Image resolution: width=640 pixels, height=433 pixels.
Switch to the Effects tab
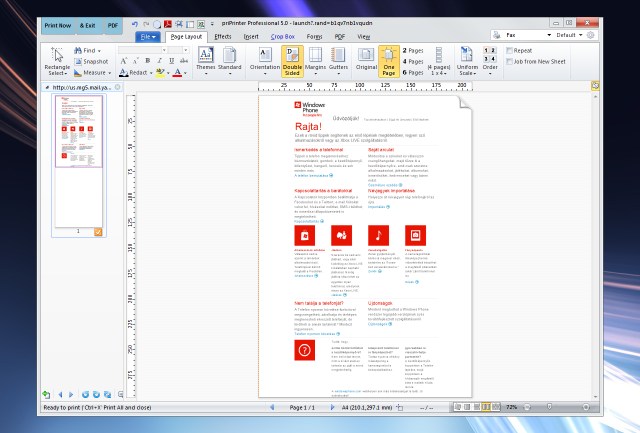pyautogui.click(x=222, y=36)
